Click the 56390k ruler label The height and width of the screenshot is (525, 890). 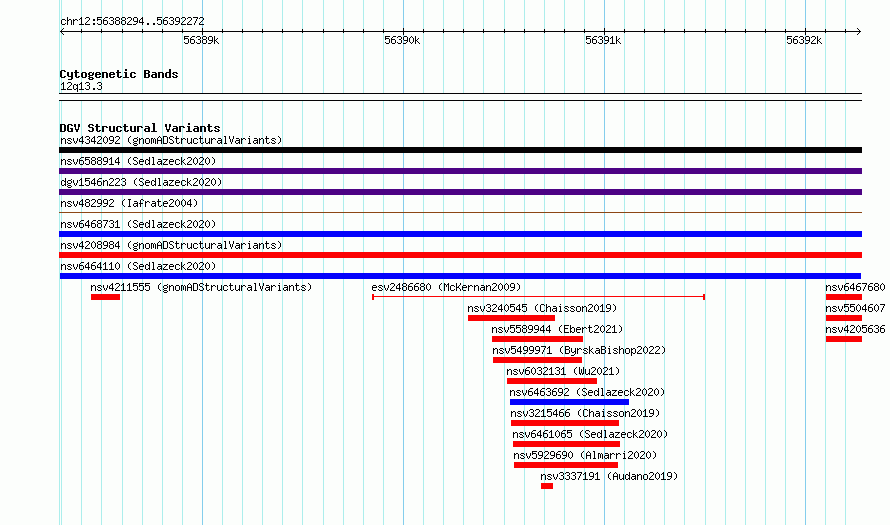tap(402, 40)
